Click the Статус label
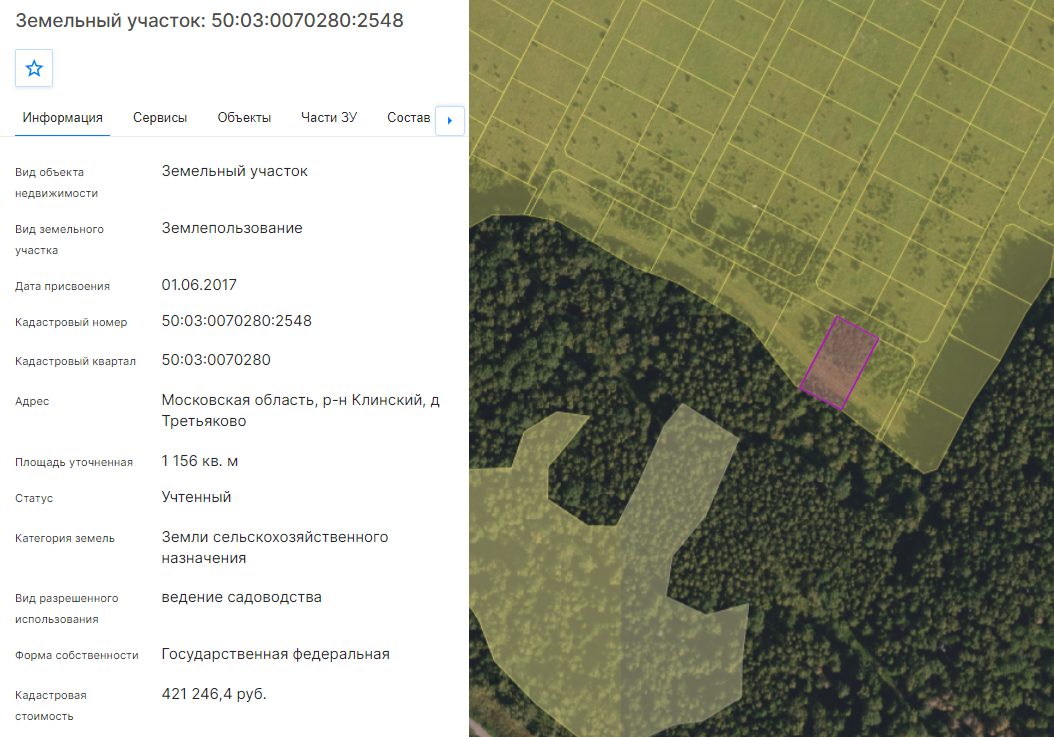 tap(34, 498)
